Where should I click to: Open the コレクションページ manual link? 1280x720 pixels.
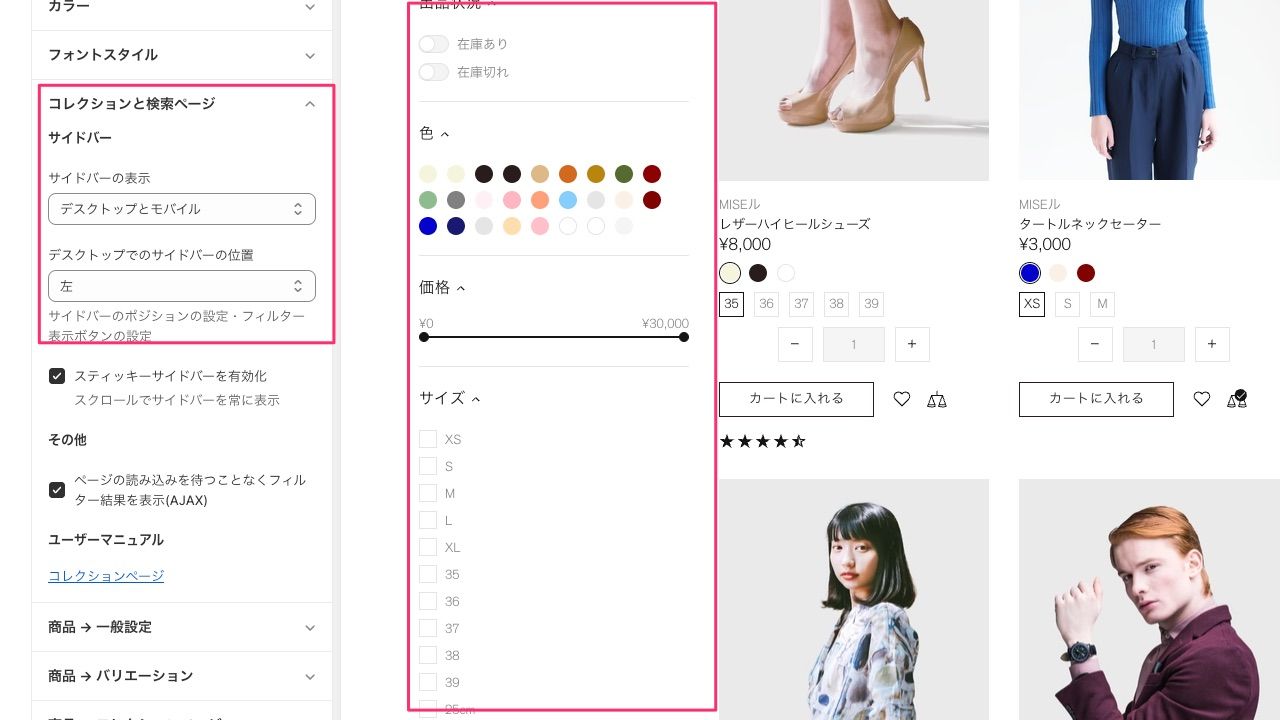(106, 576)
